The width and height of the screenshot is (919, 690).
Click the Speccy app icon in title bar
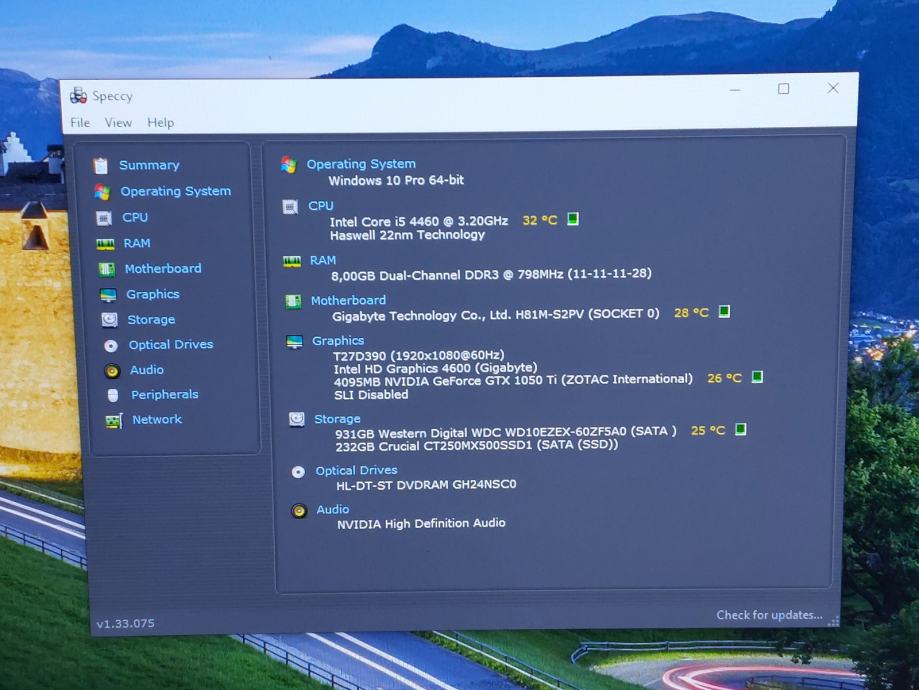78,96
